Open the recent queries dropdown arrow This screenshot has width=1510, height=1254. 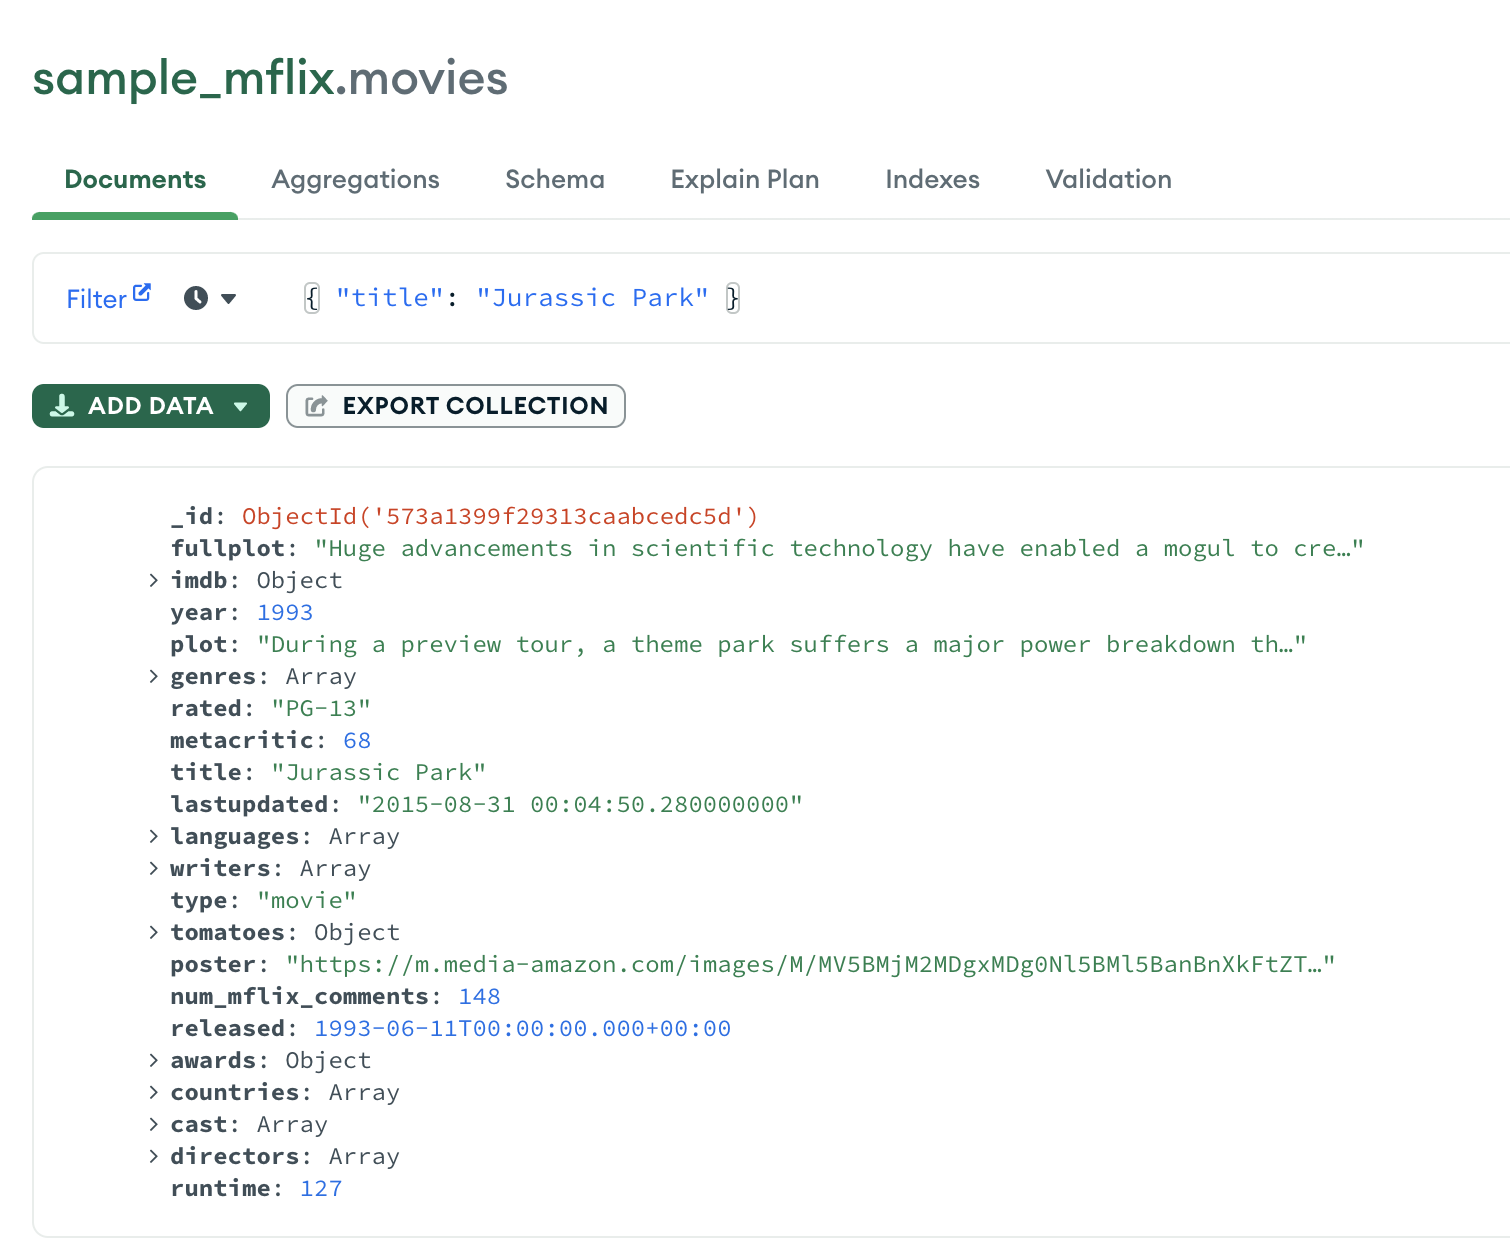[229, 298]
